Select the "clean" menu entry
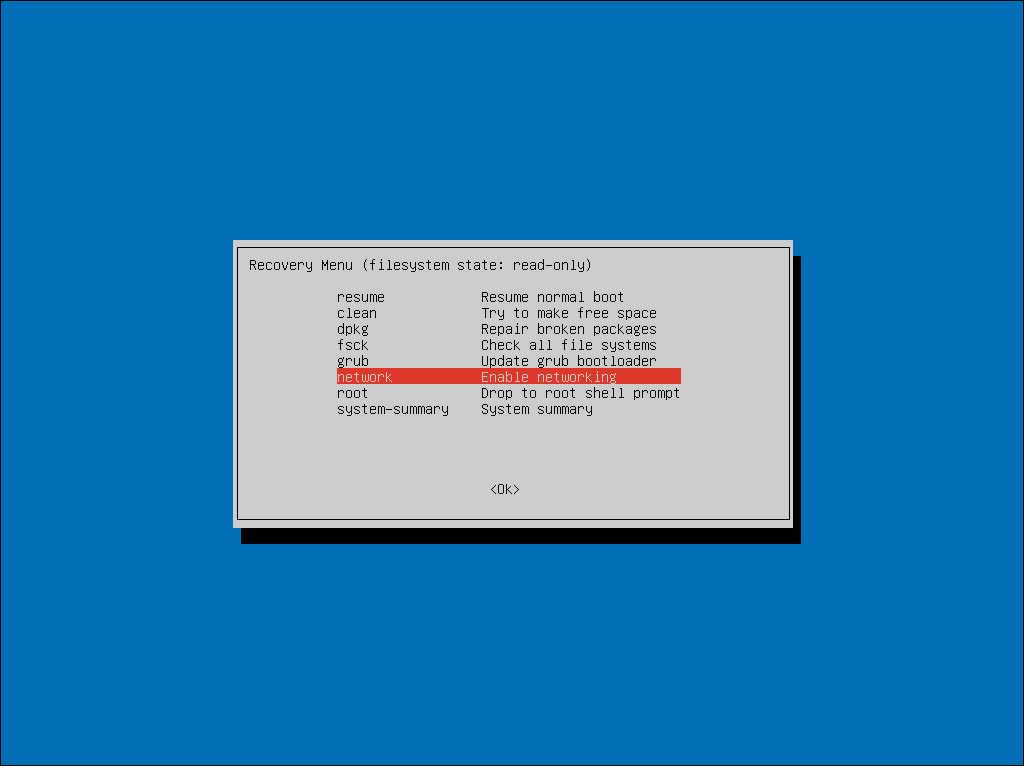 357,313
